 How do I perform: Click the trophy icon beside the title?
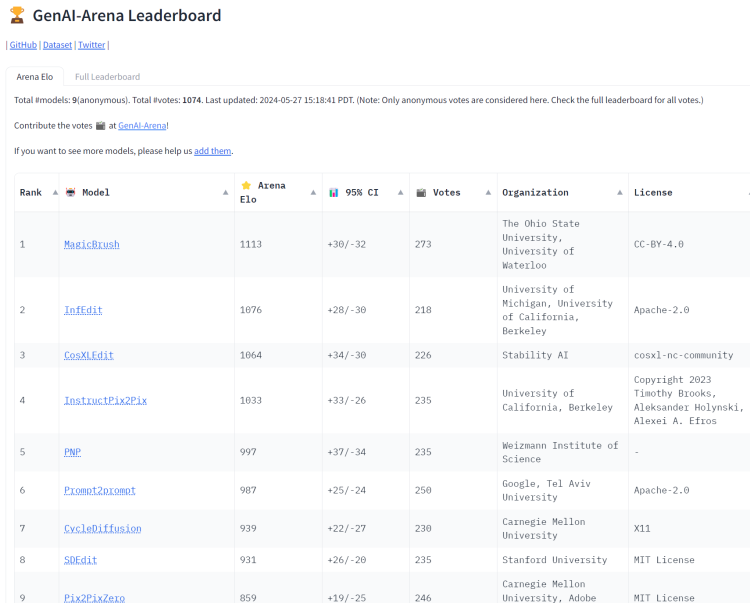pos(17,15)
